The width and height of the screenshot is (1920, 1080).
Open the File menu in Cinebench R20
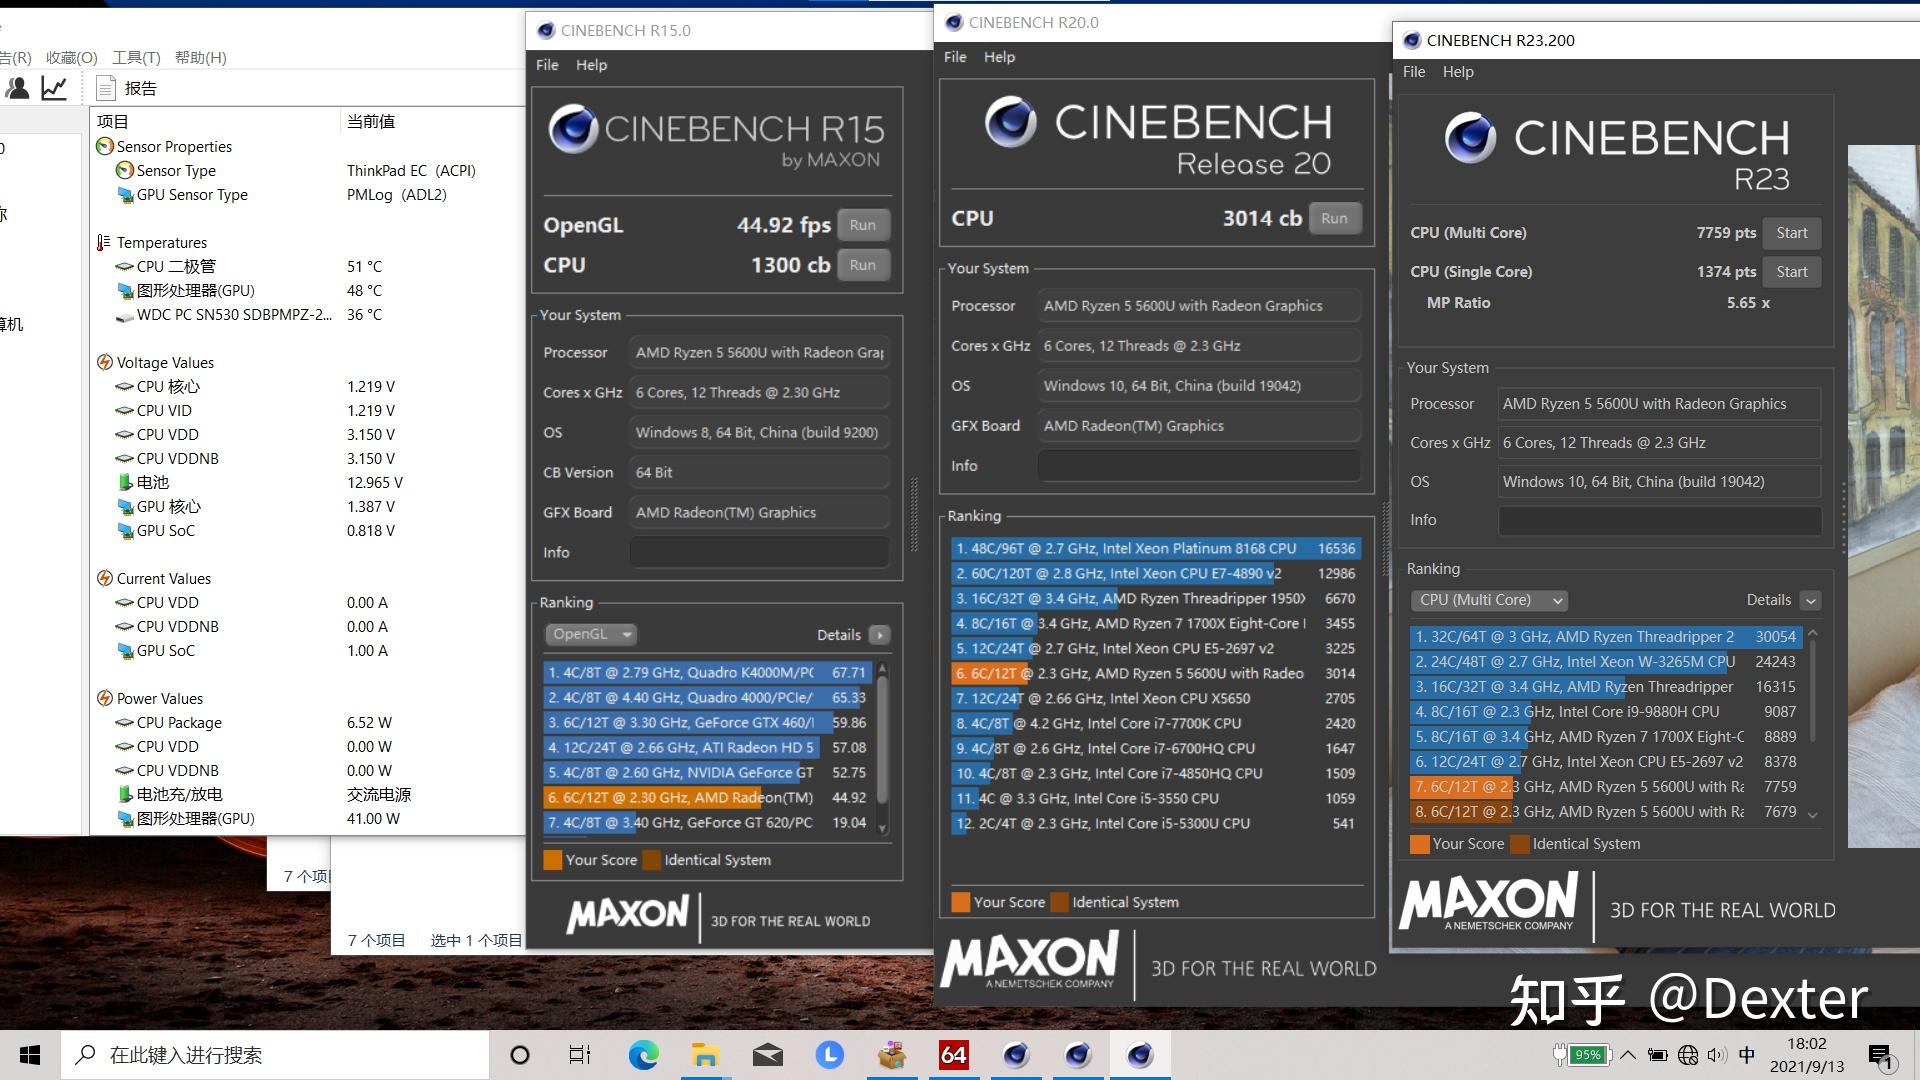(955, 57)
